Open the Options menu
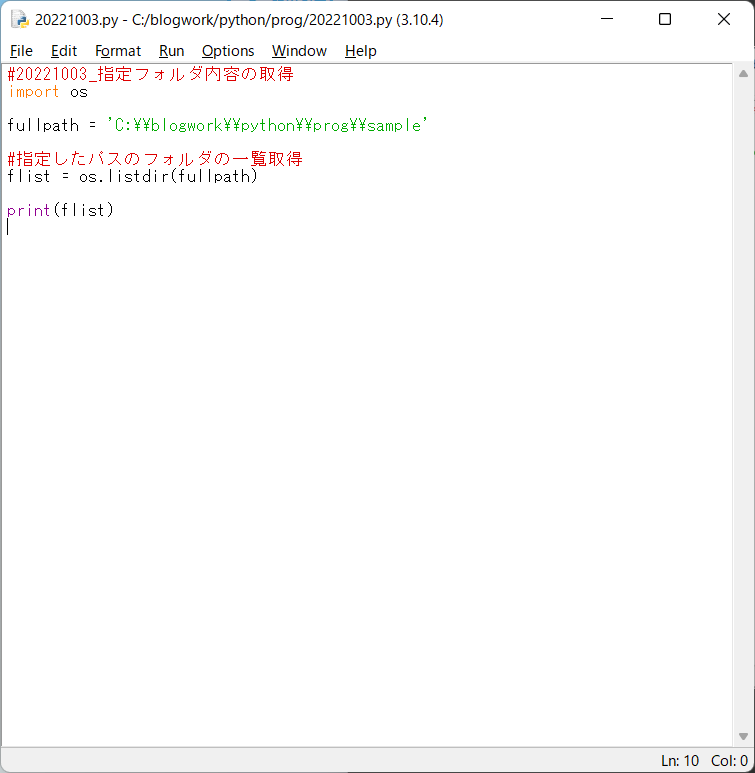 click(228, 51)
